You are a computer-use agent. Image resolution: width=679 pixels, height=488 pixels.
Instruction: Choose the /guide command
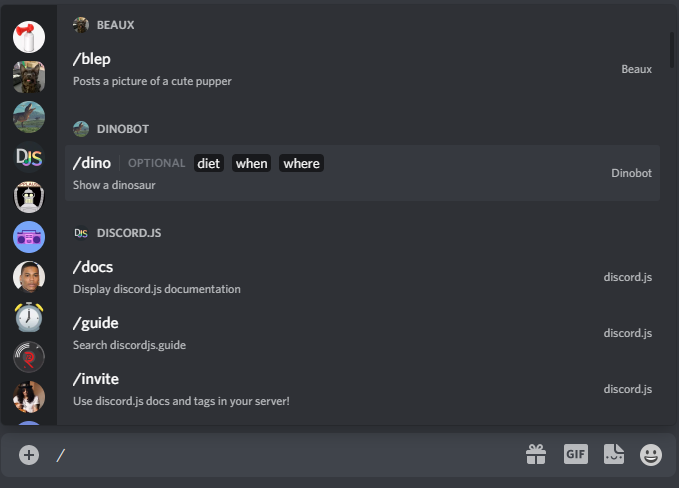(x=360, y=333)
